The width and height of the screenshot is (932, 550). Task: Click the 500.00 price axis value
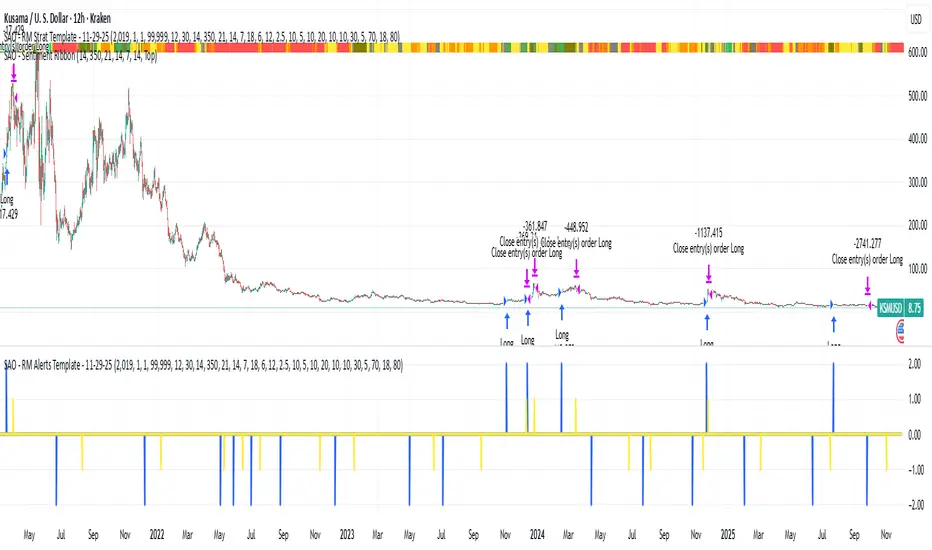(917, 96)
